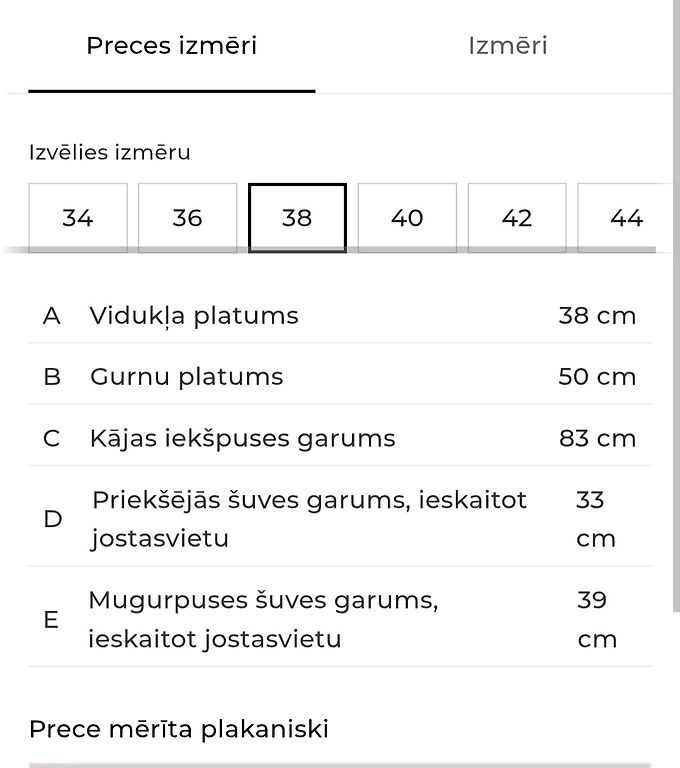The height and width of the screenshot is (768, 680).
Task: Pick size 40
Action: (x=407, y=218)
